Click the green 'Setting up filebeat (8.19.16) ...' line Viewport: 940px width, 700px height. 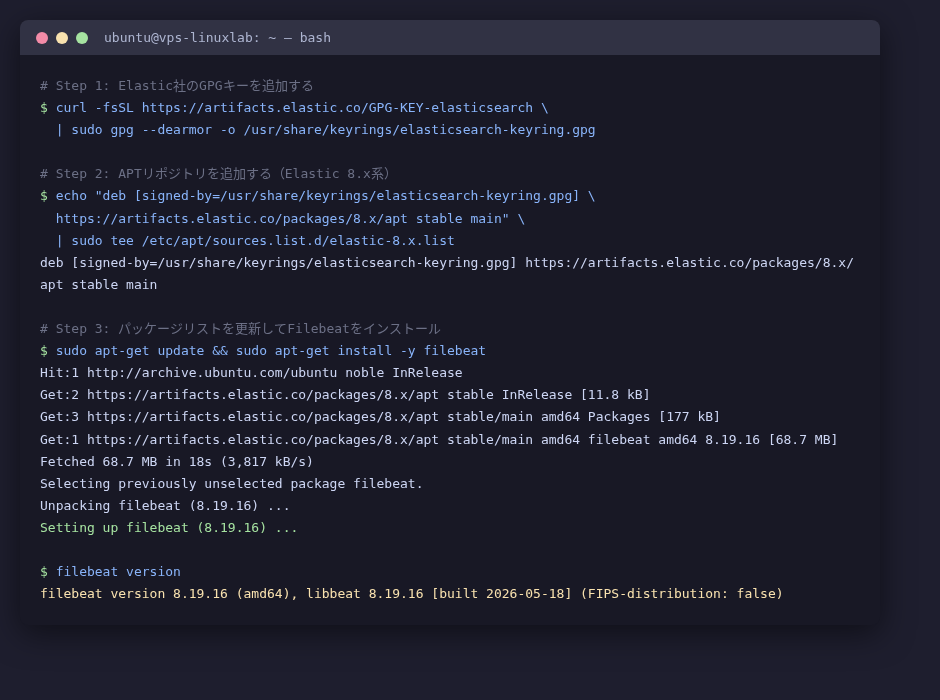(168, 528)
